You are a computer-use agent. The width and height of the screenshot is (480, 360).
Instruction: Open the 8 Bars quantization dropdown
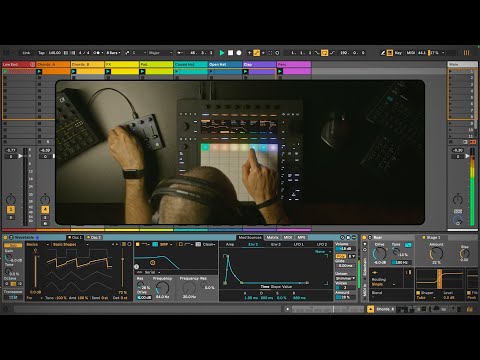pyautogui.click(x=113, y=53)
